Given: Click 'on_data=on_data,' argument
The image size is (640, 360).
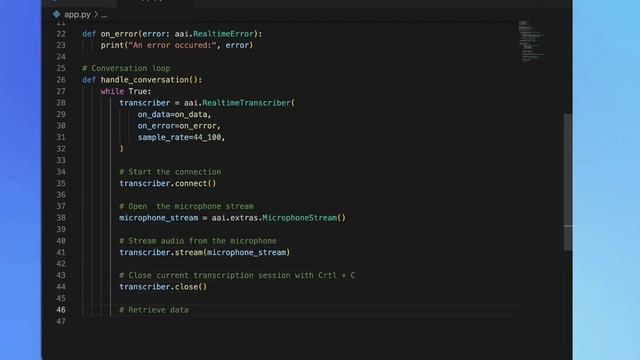Looking at the screenshot, I should point(174,114).
